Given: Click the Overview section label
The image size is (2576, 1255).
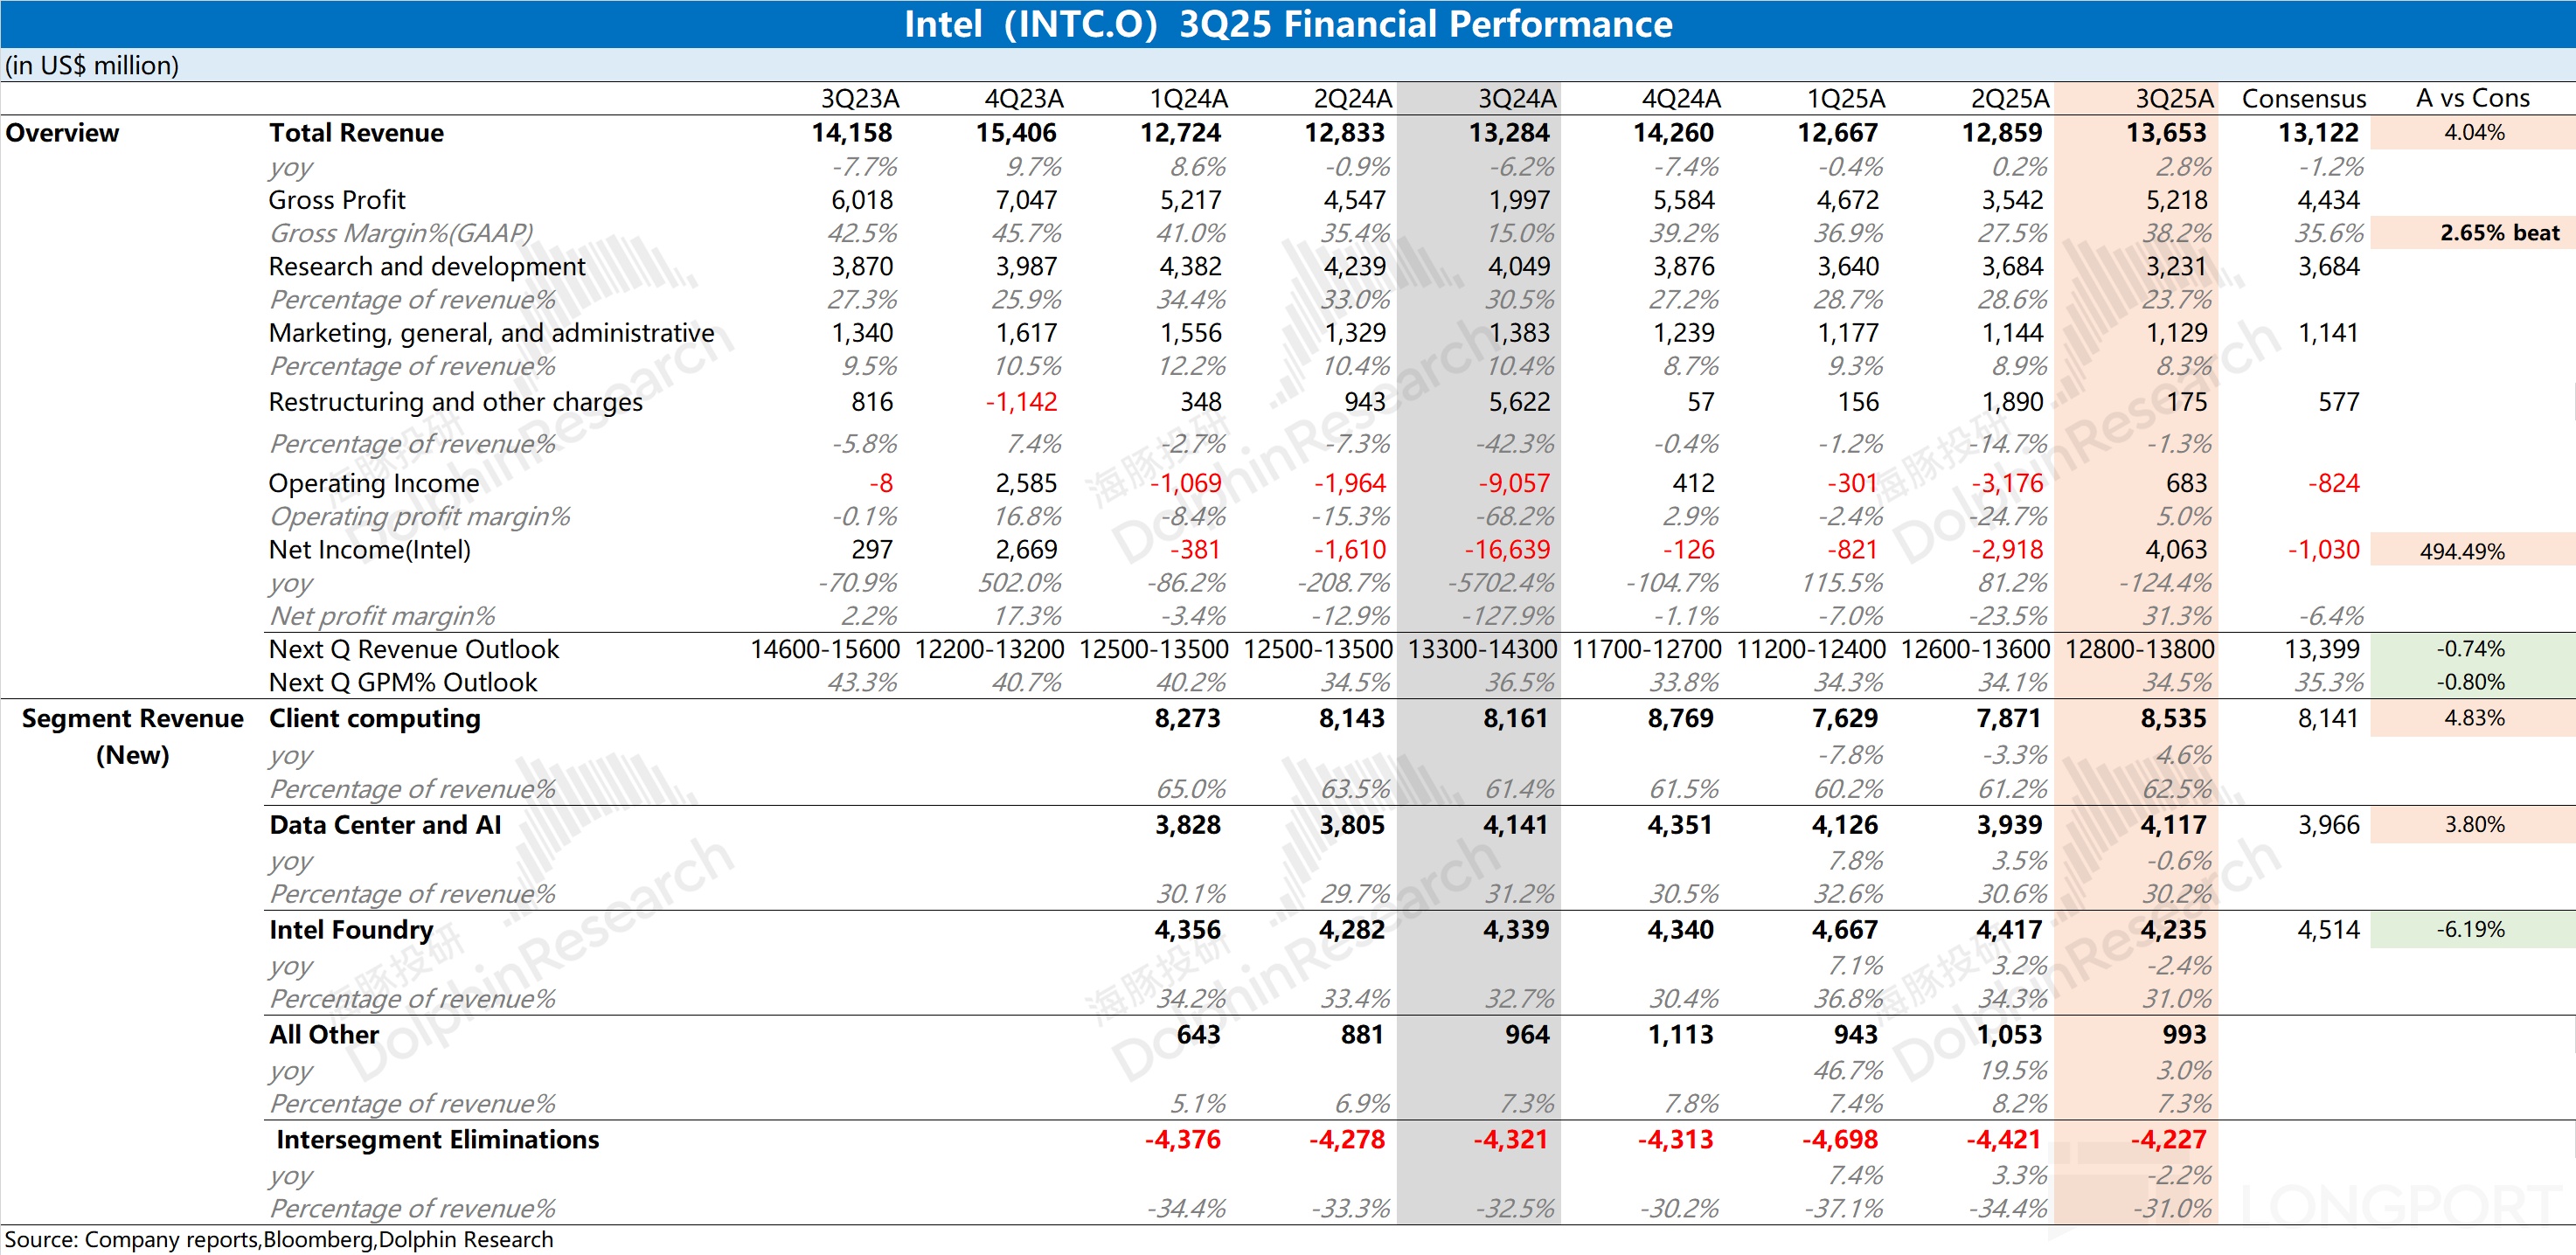Looking at the screenshot, I should click(x=62, y=133).
